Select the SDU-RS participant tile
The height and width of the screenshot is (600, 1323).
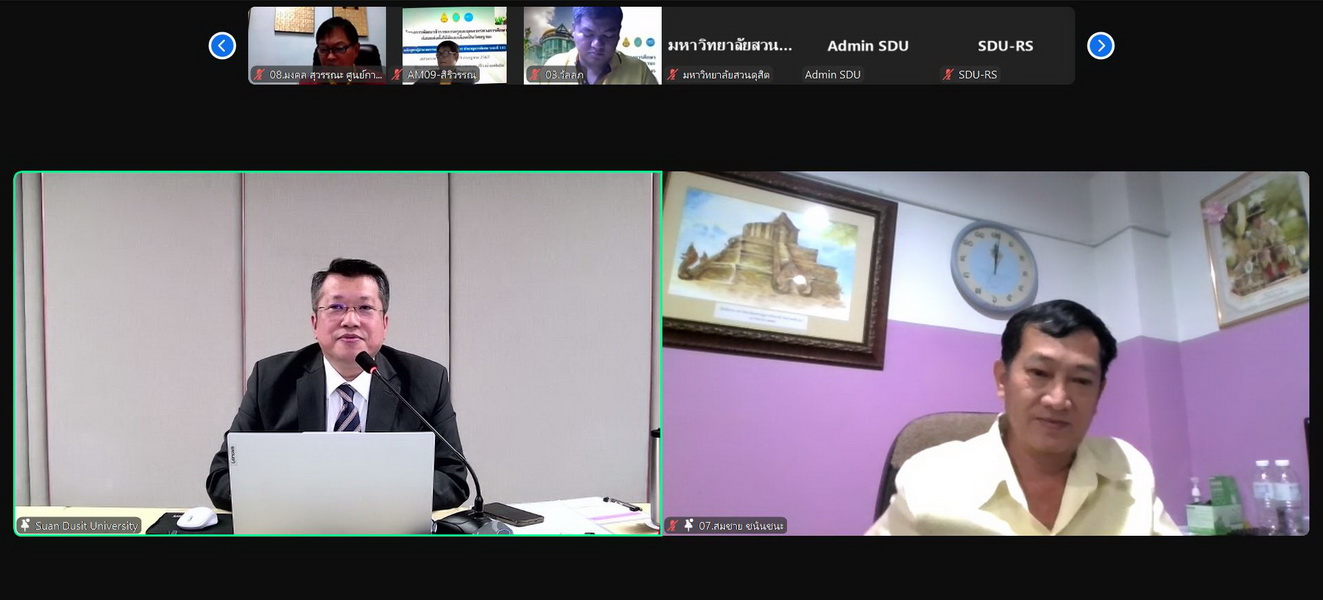1006,46
